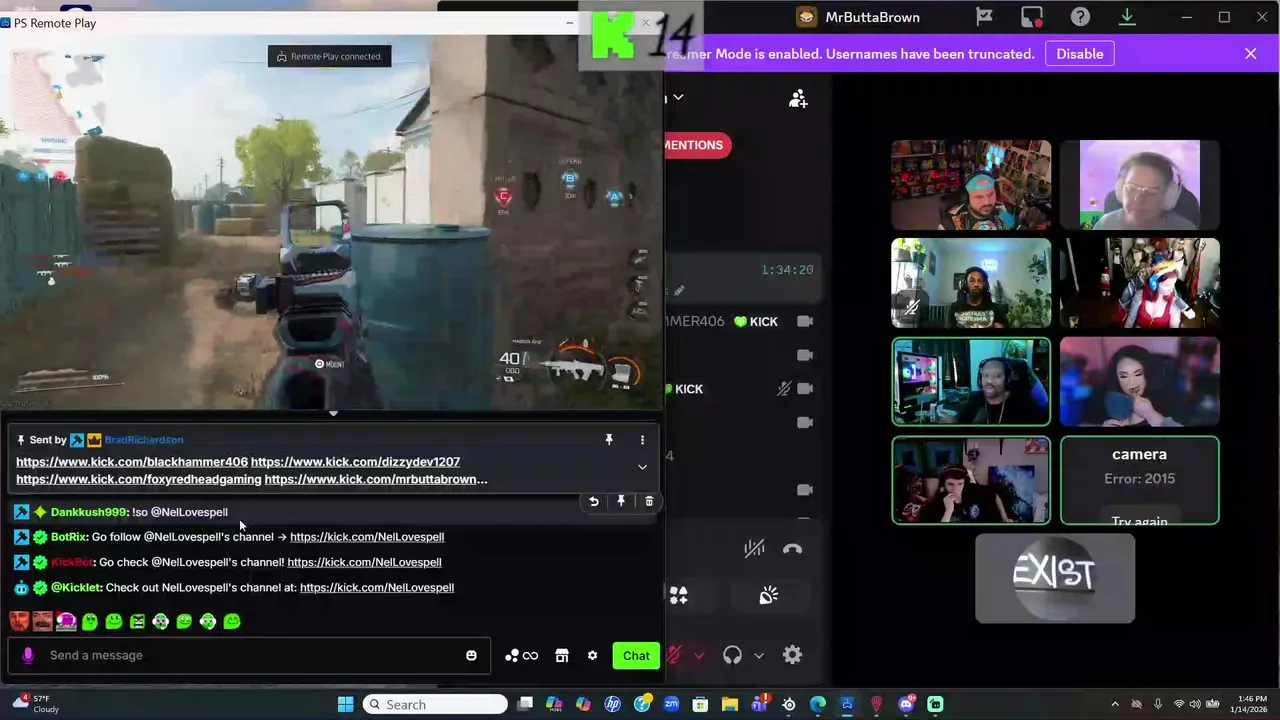
Task: Open the NelLovespell link in Kicklet's message
Action: (377, 588)
